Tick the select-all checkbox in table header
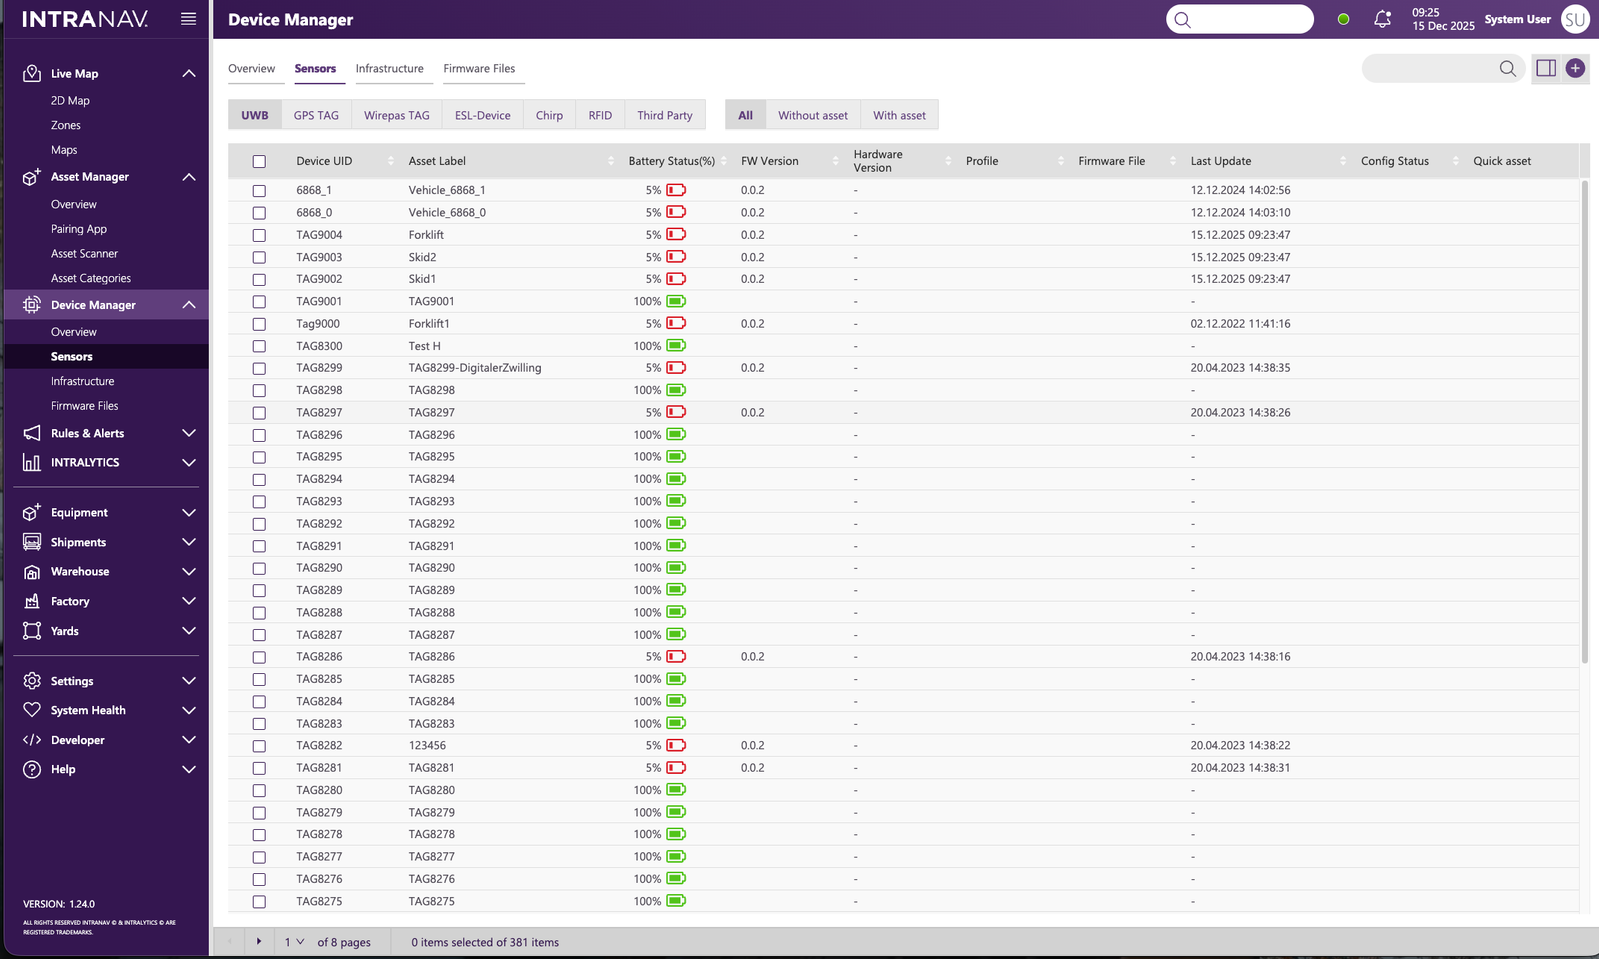This screenshot has height=959, width=1599. click(259, 161)
